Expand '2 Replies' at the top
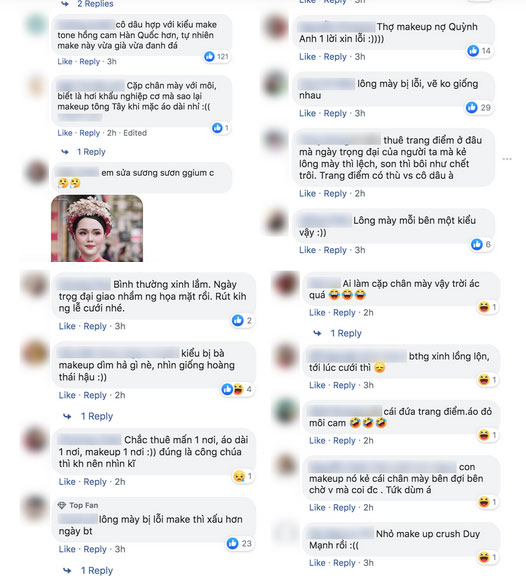Viewport: 526px width, 583px height. (95, 4)
